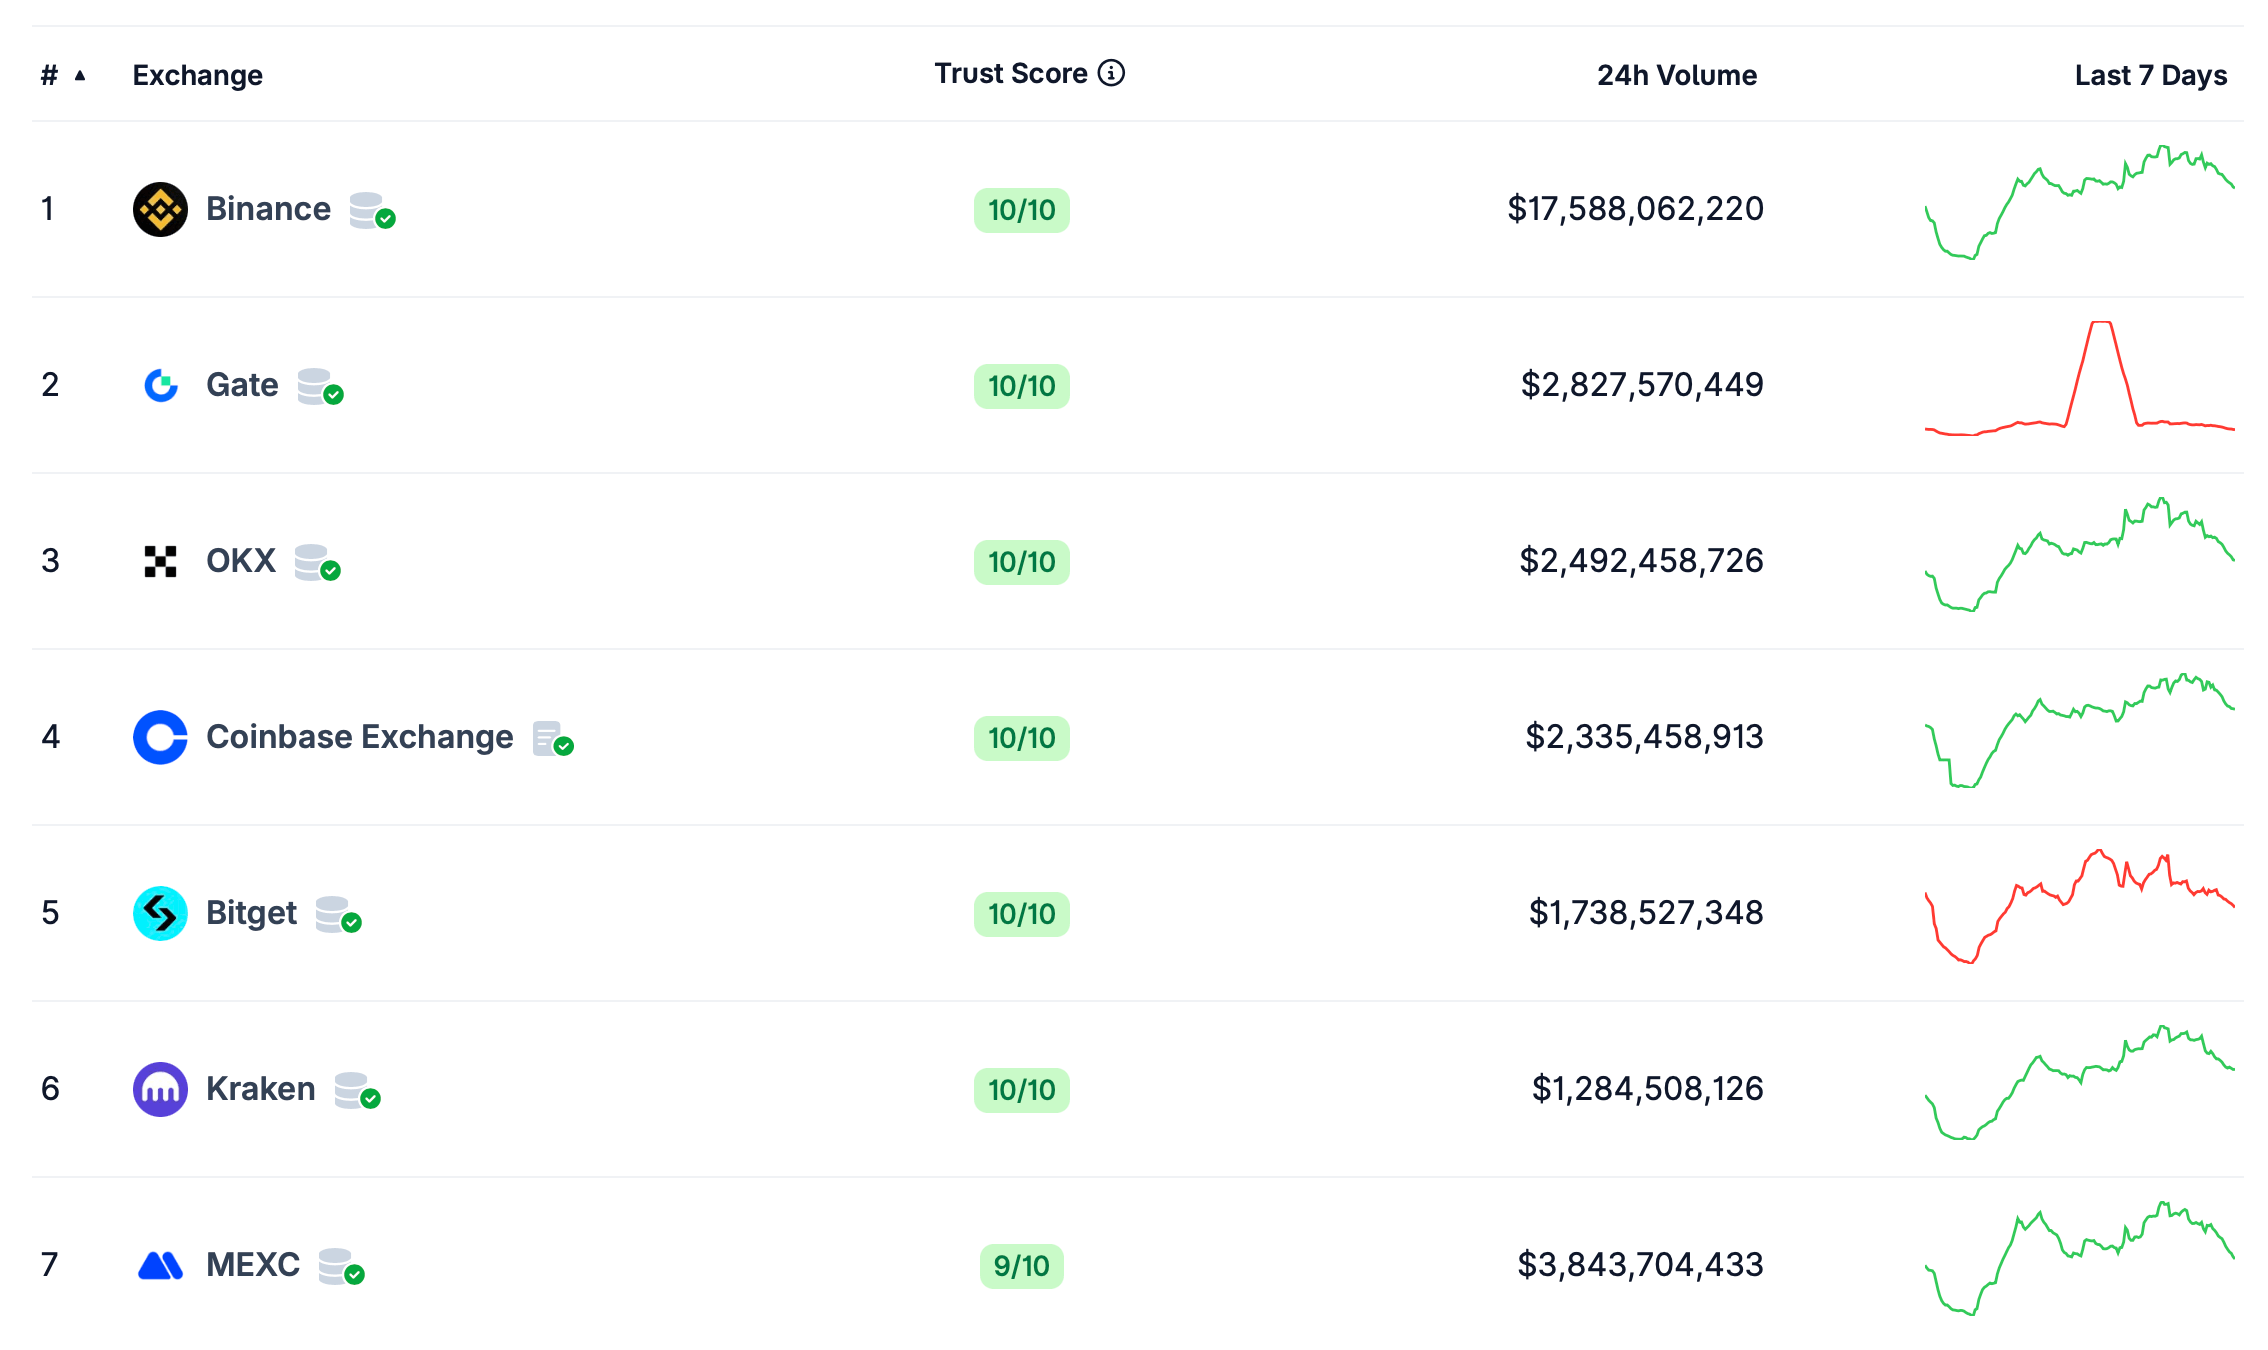Viewport: 2268px width, 1350px height.
Task: Click Trust Score info icon
Action: (1111, 73)
